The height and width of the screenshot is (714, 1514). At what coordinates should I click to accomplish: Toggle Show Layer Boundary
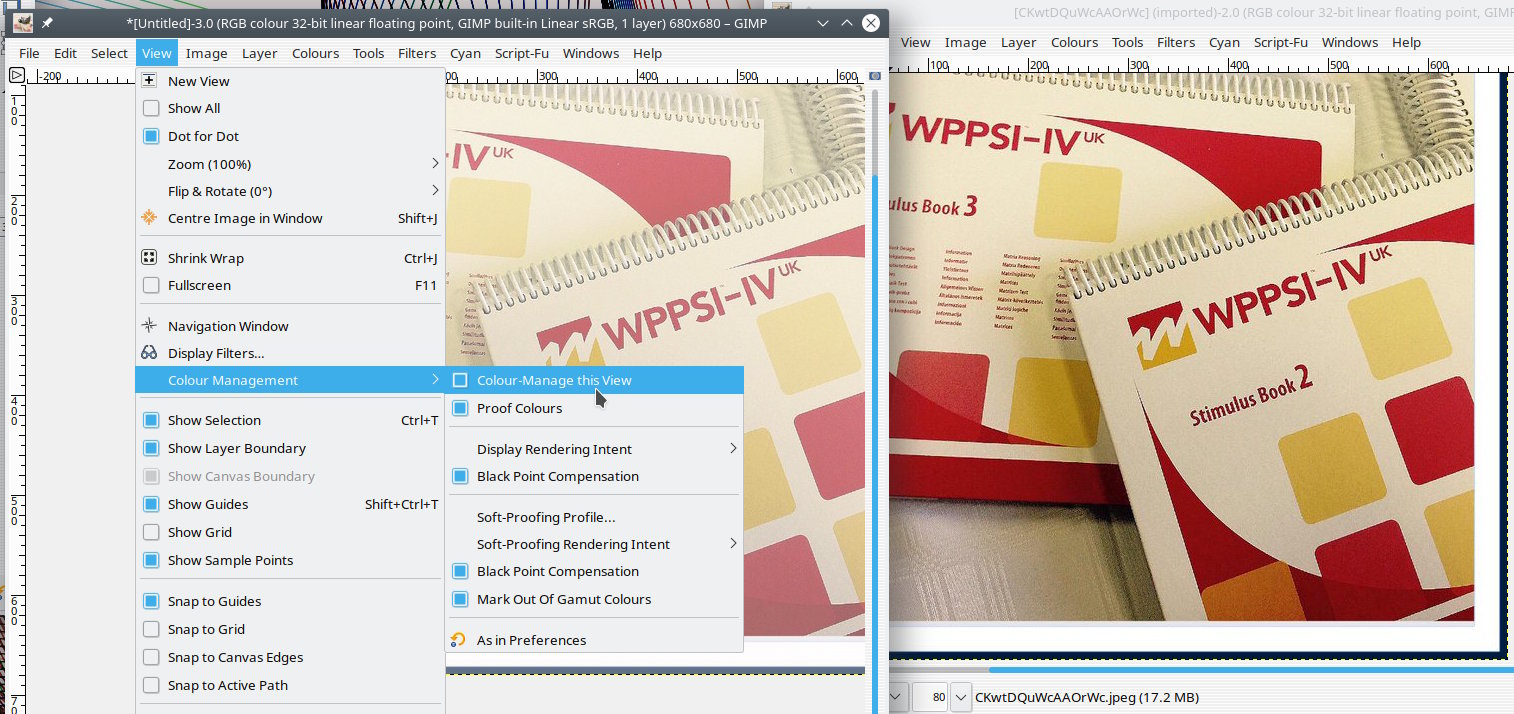tap(151, 448)
